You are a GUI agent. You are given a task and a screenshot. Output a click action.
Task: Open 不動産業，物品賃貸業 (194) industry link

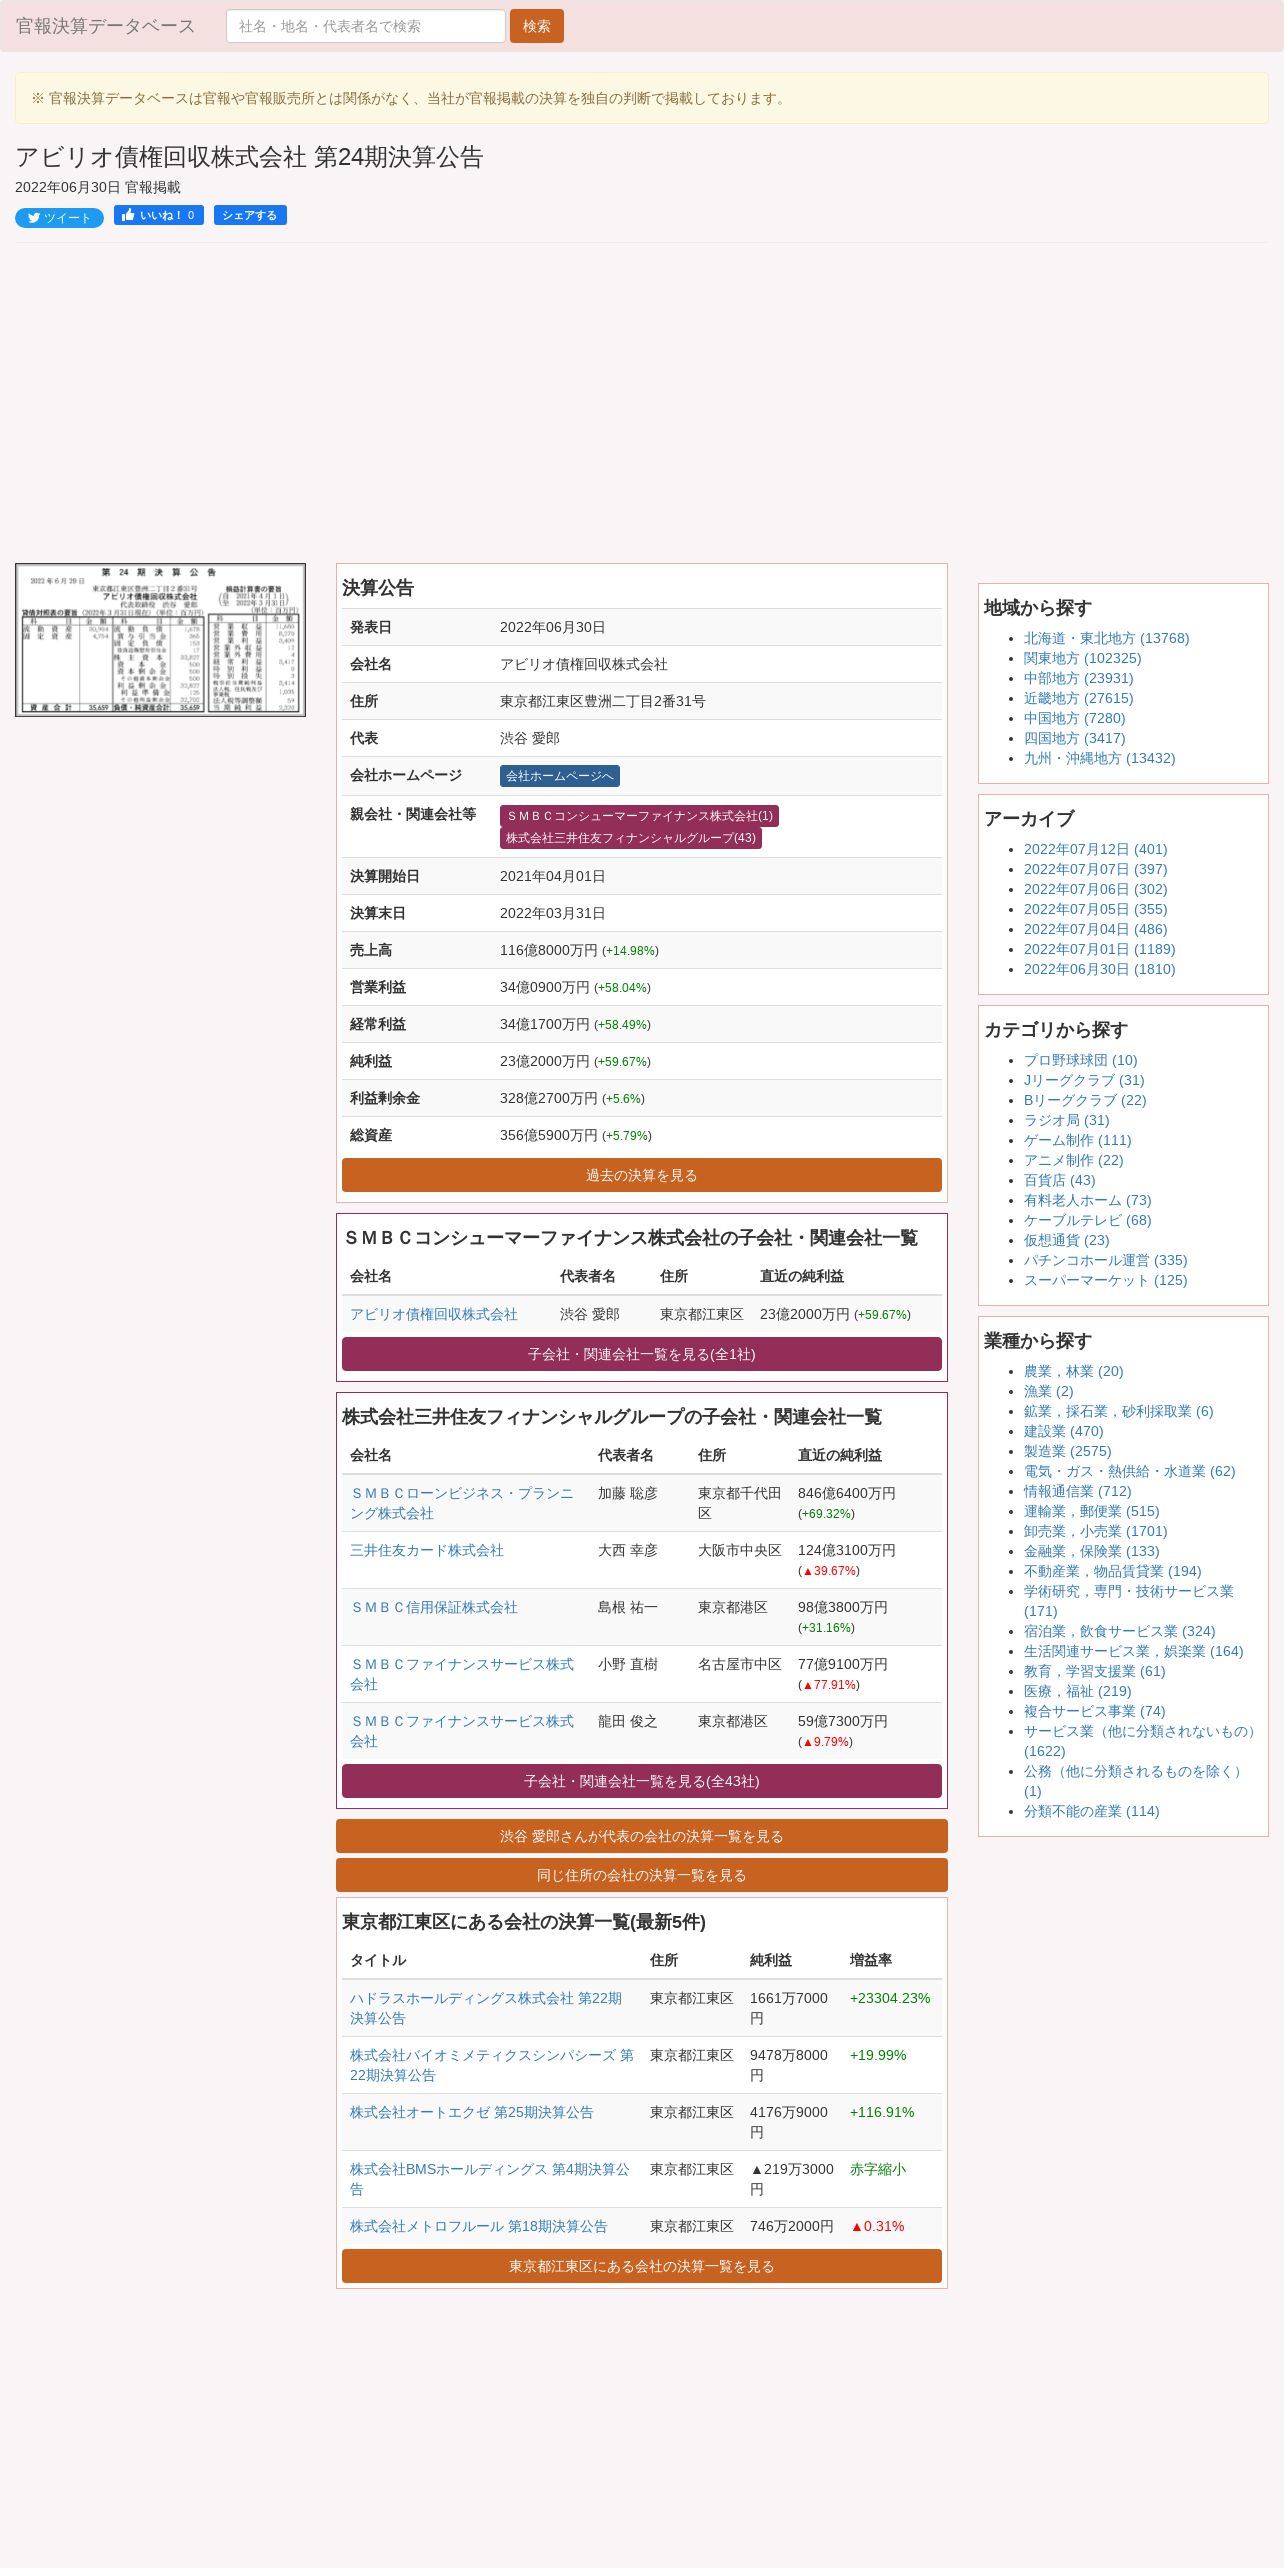[x=1113, y=1571]
